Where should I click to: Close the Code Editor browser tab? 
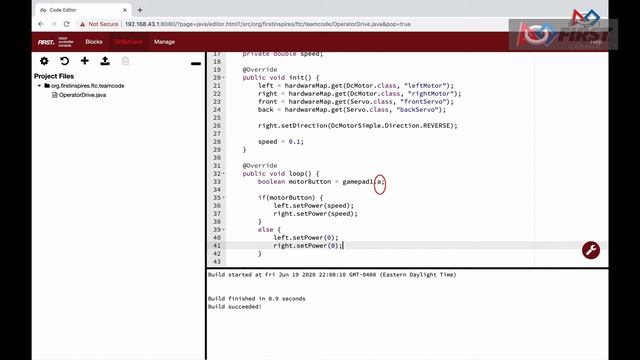coord(125,10)
